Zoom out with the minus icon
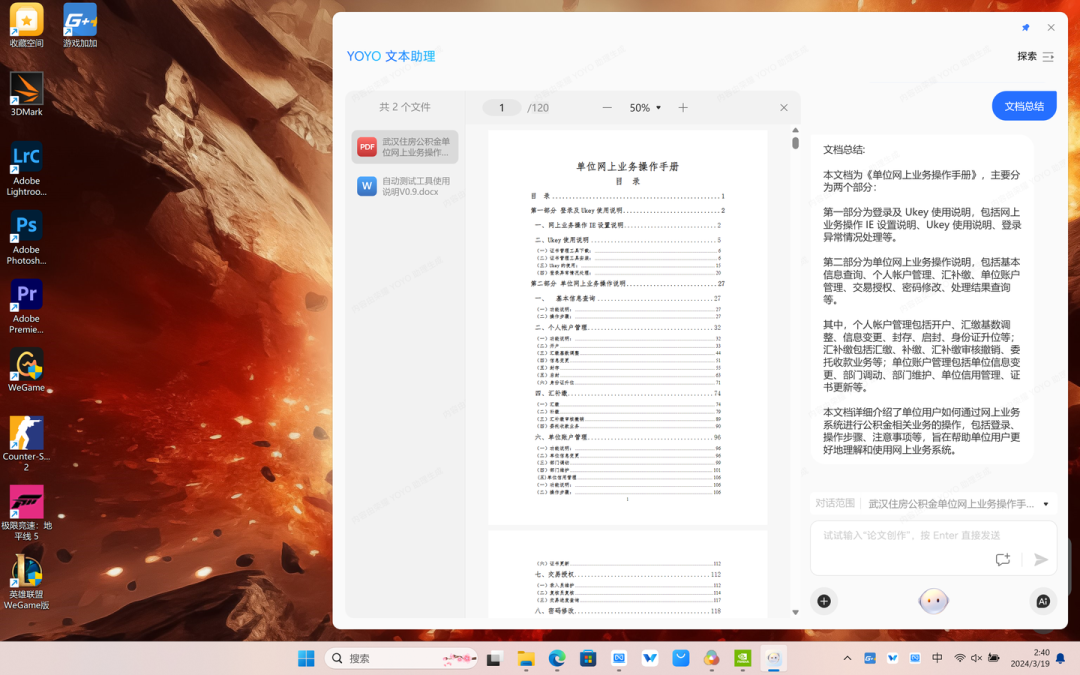Screen dimensions: 1080x675 pyautogui.click(x=607, y=107)
